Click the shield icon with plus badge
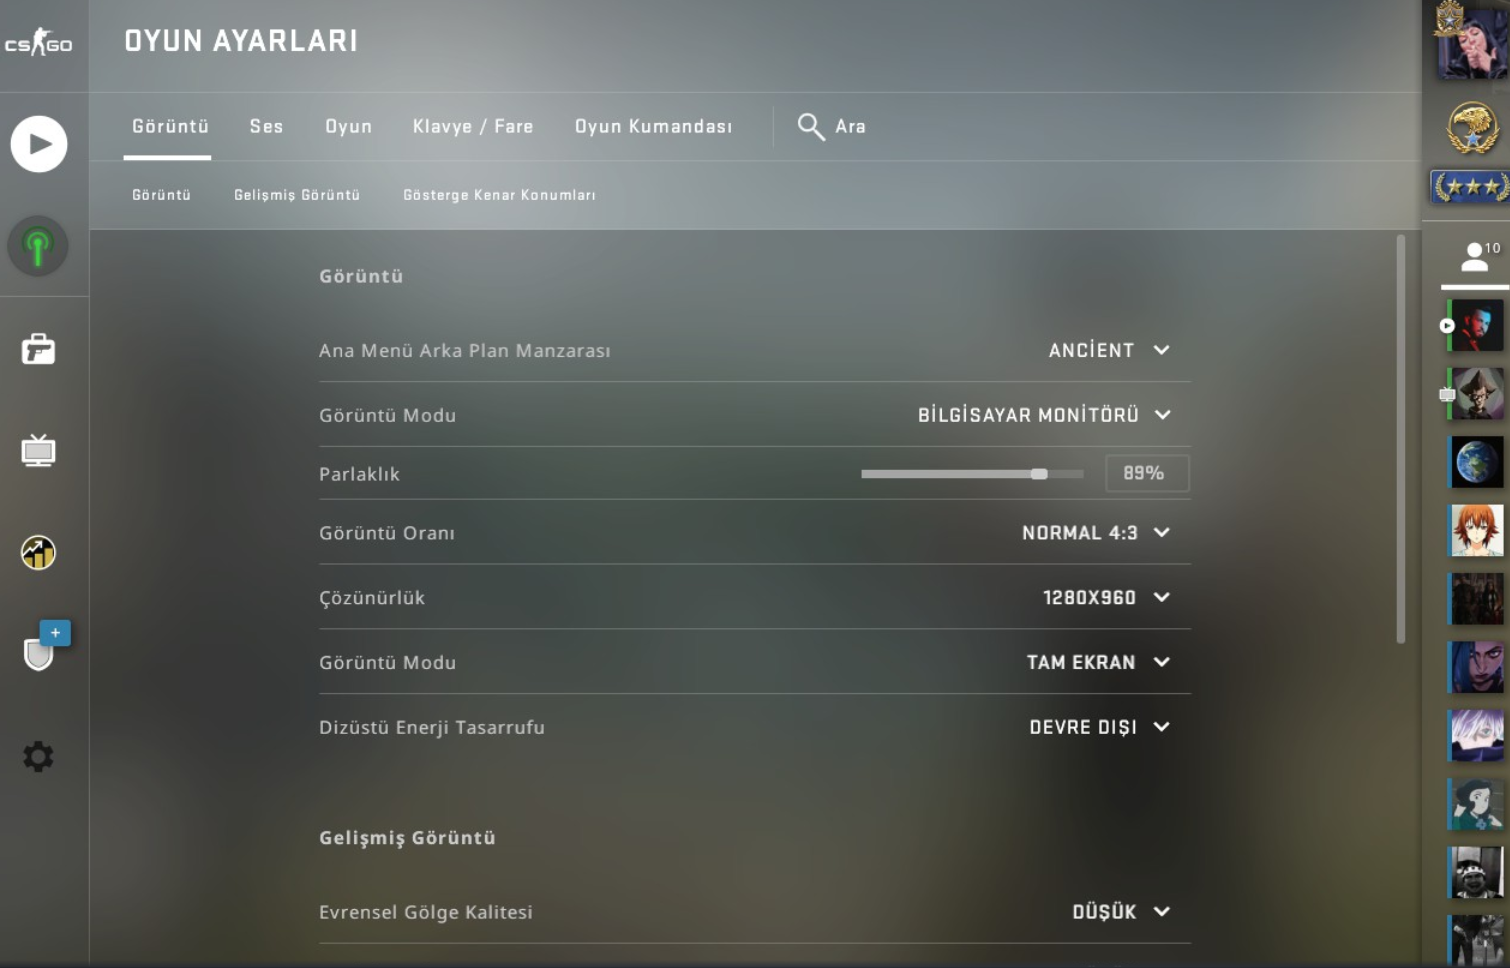Image resolution: width=1510 pixels, height=968 pixels. [x=40, y=651]
